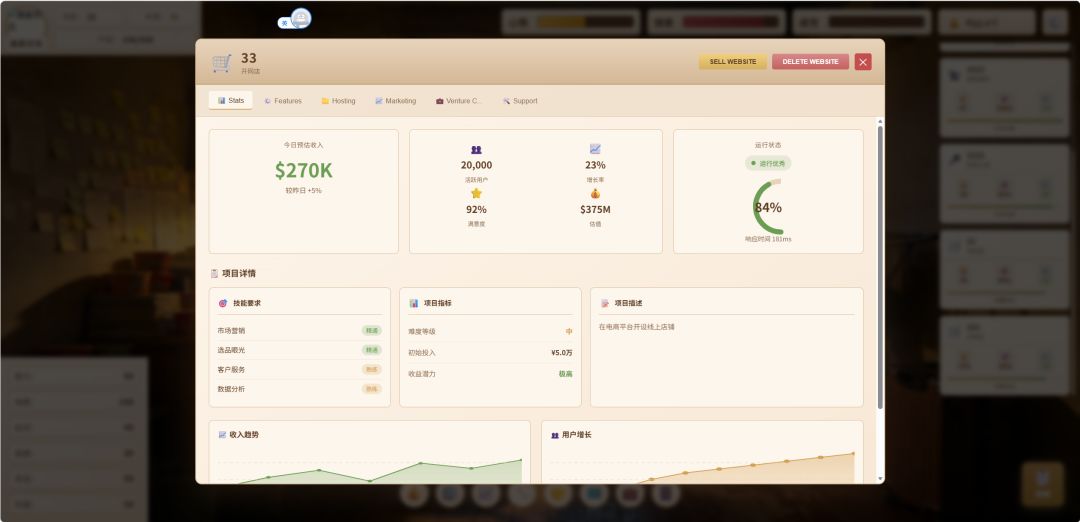Click the Support tab tools icon
This screenshot has width=1080, height=522.
[x=506, y=101]
